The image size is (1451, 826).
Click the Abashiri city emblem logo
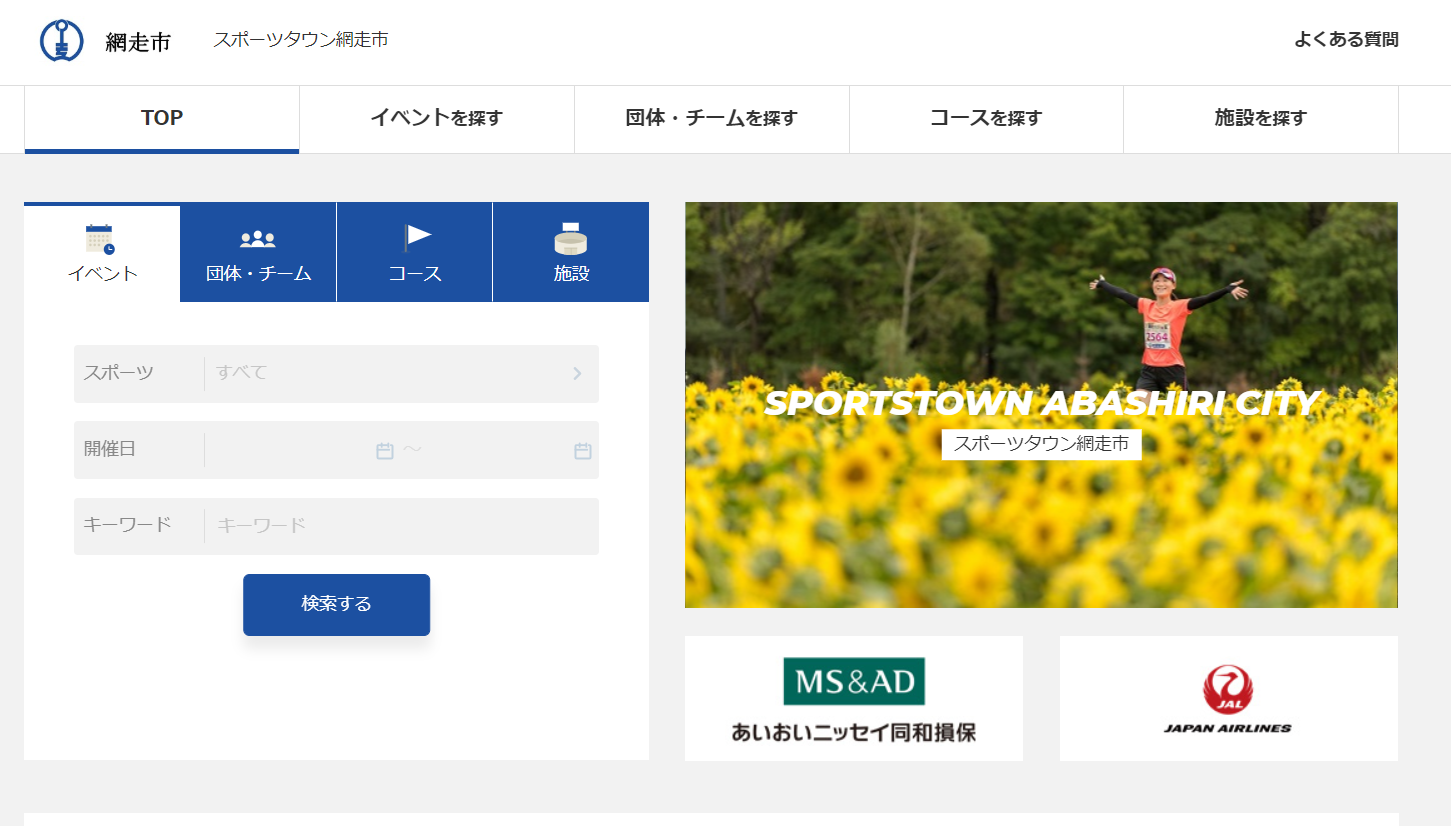61,41
